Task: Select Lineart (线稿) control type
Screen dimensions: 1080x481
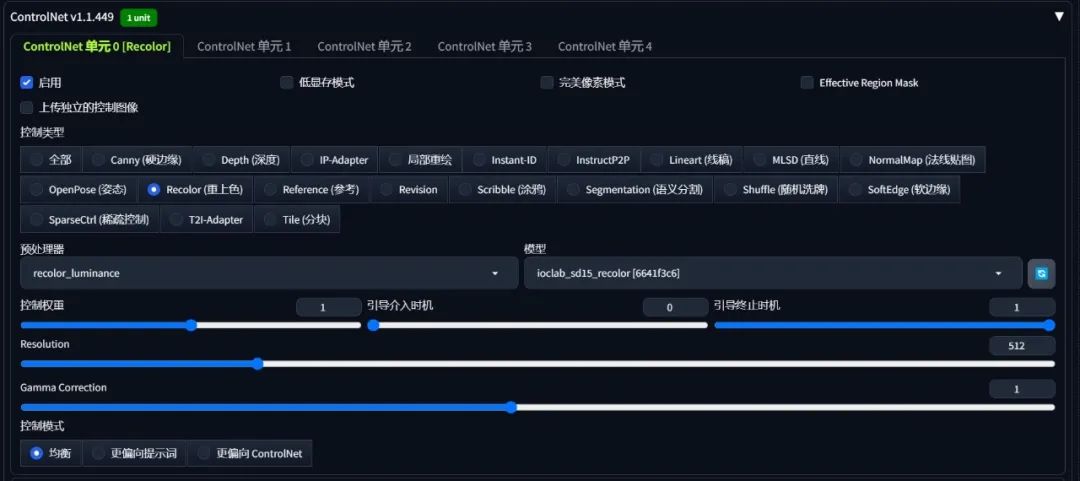Action: tap(692, 160)
